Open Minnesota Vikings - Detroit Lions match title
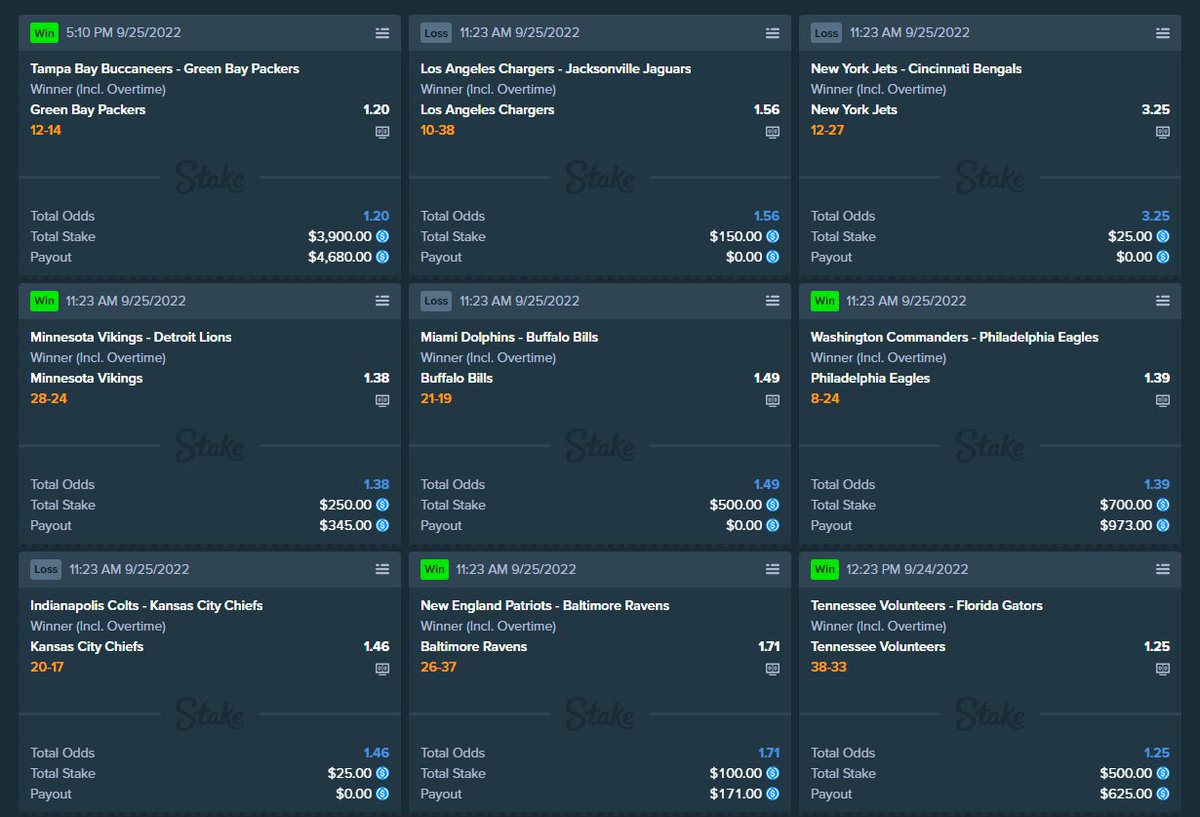The width and height of the screenshot is (1200, 817). 131,337
